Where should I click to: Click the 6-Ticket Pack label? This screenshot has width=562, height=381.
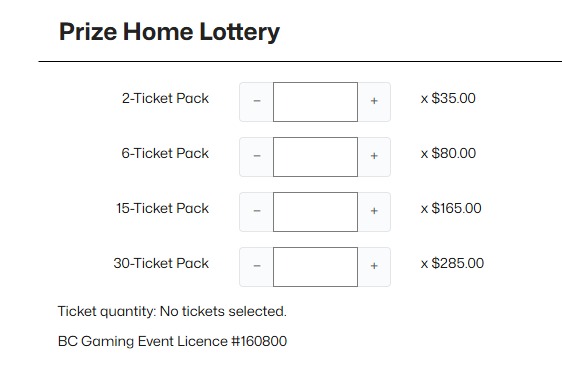[165, 153]
